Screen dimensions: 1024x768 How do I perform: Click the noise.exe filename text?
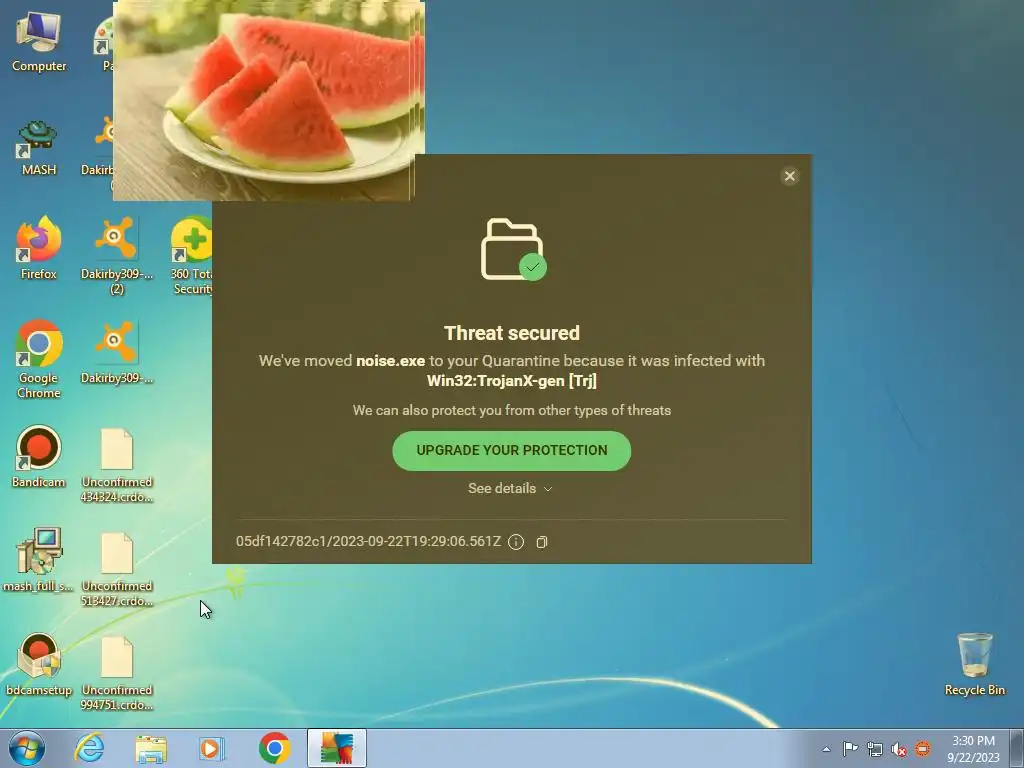tap(391, 360)
